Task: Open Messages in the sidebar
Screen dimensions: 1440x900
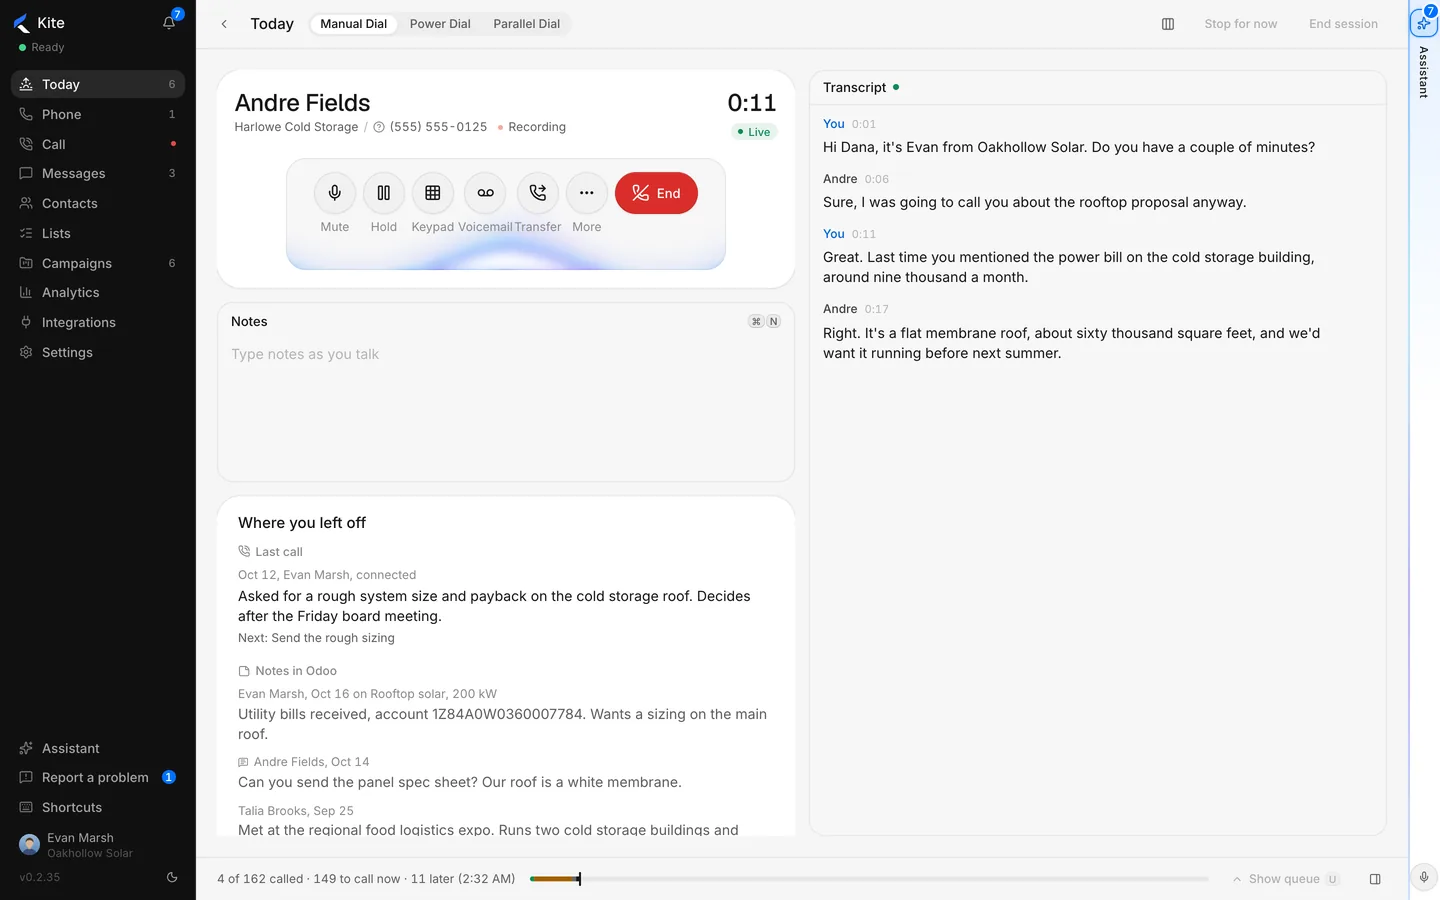Action: click(98, 173)
